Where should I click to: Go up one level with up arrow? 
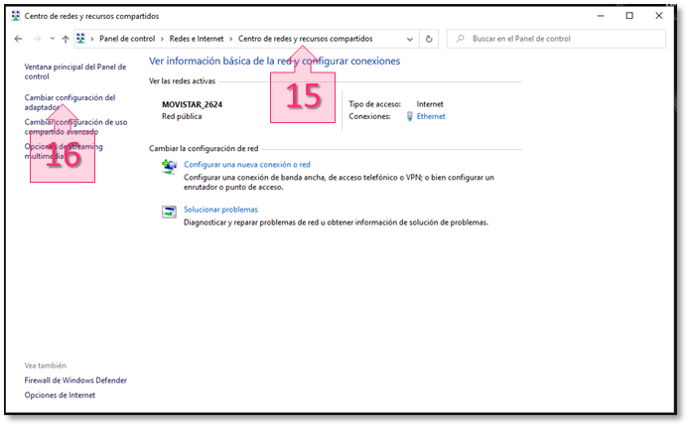click(66, 39)
